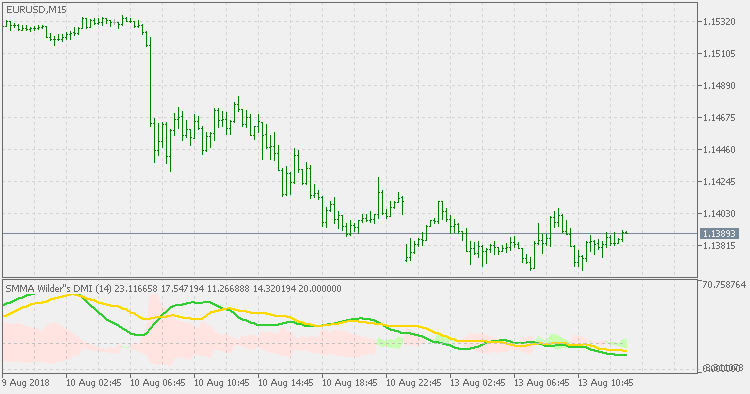Image resolution: width=750 pixels, height=394 pixels.
Task: Click the 1.15320 price axis label
Action: 719,22
